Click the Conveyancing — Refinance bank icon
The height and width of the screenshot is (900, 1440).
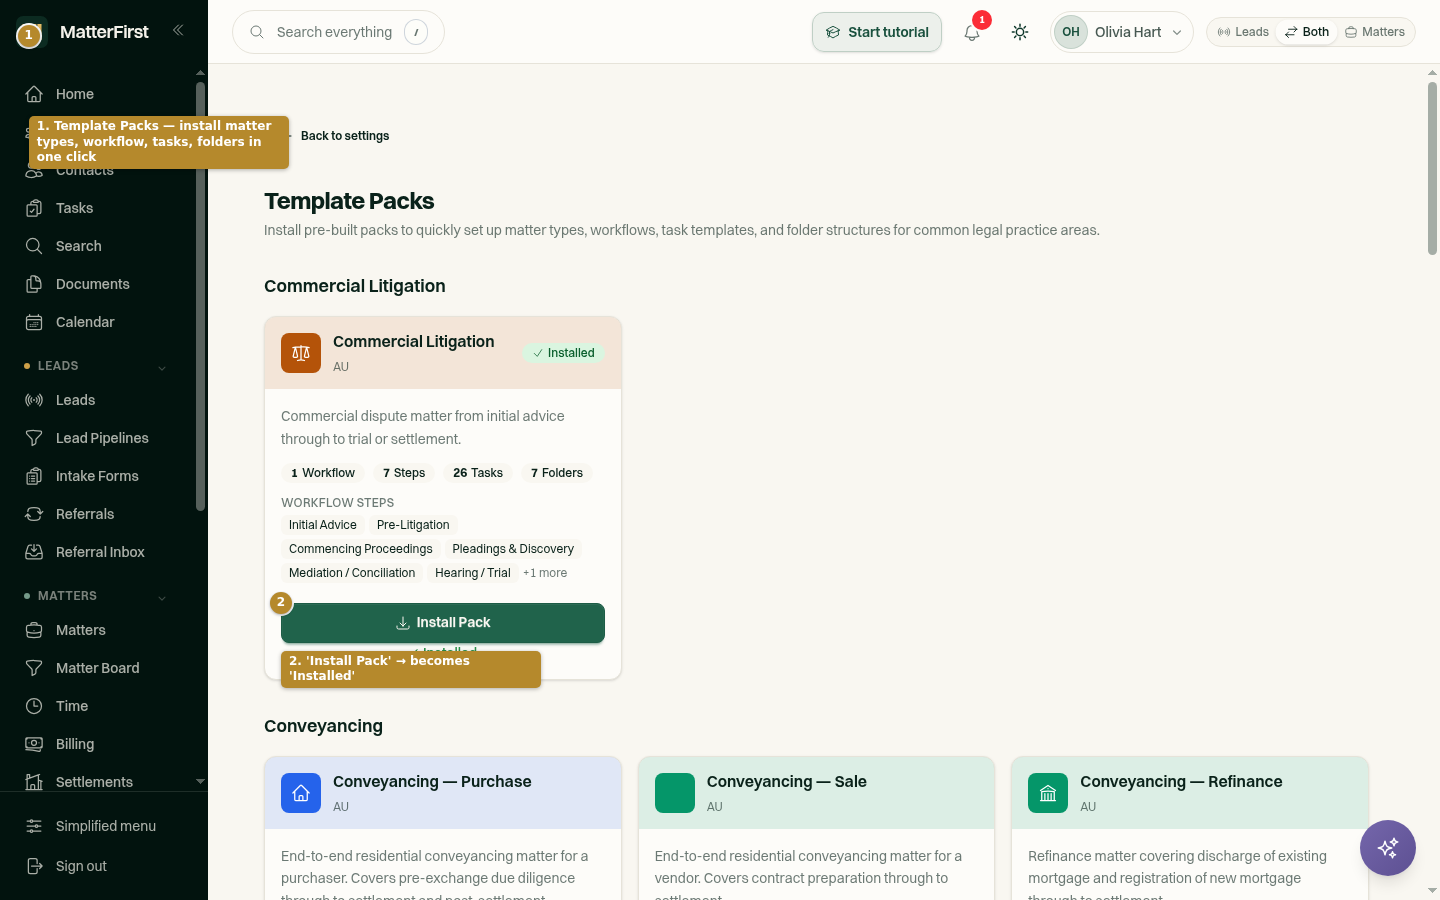click(x=1048, y=793)
